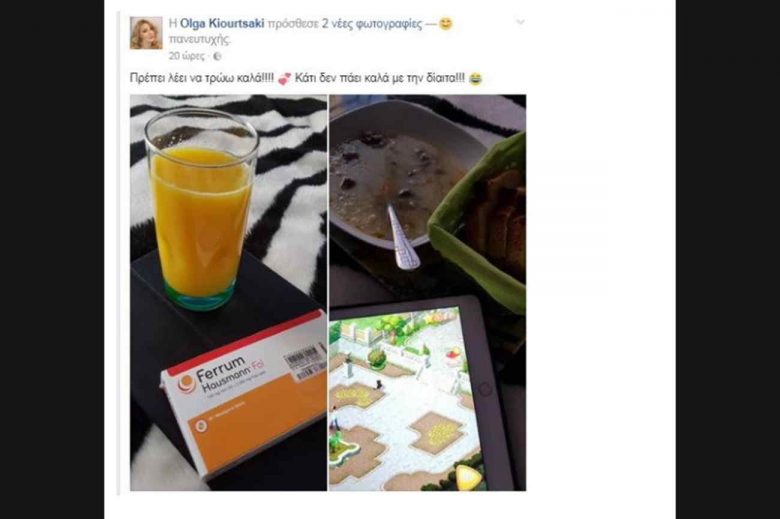
Task: Click the laughing tears emoji
Action: click(476, 79)
